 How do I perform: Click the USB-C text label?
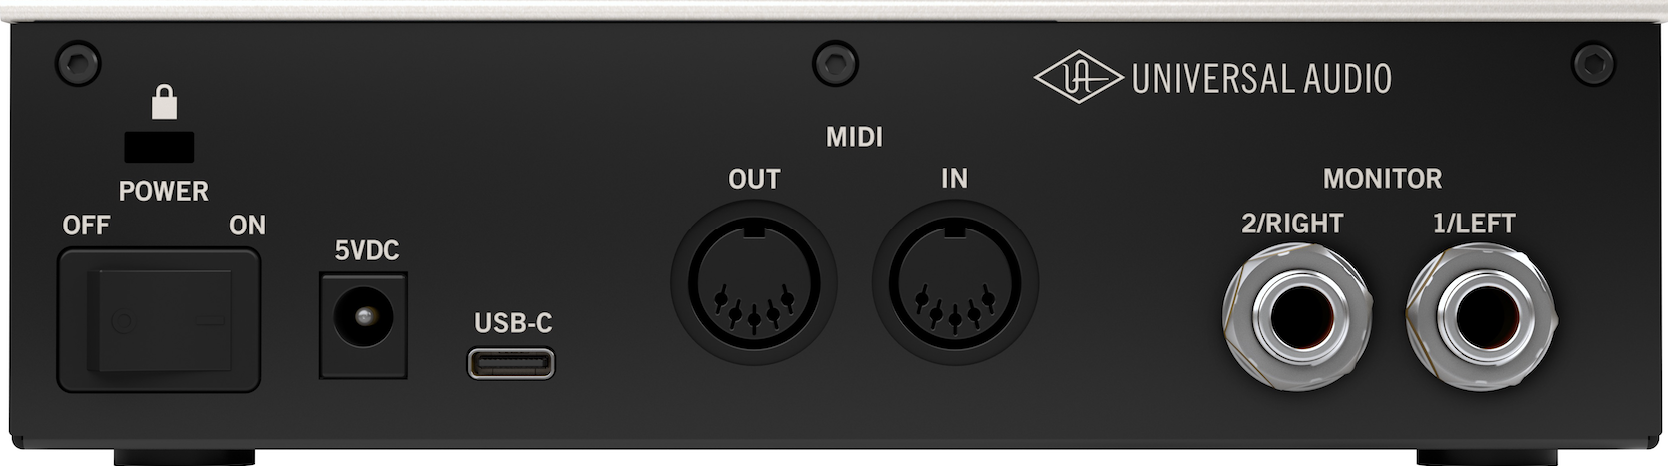(513, 323)
